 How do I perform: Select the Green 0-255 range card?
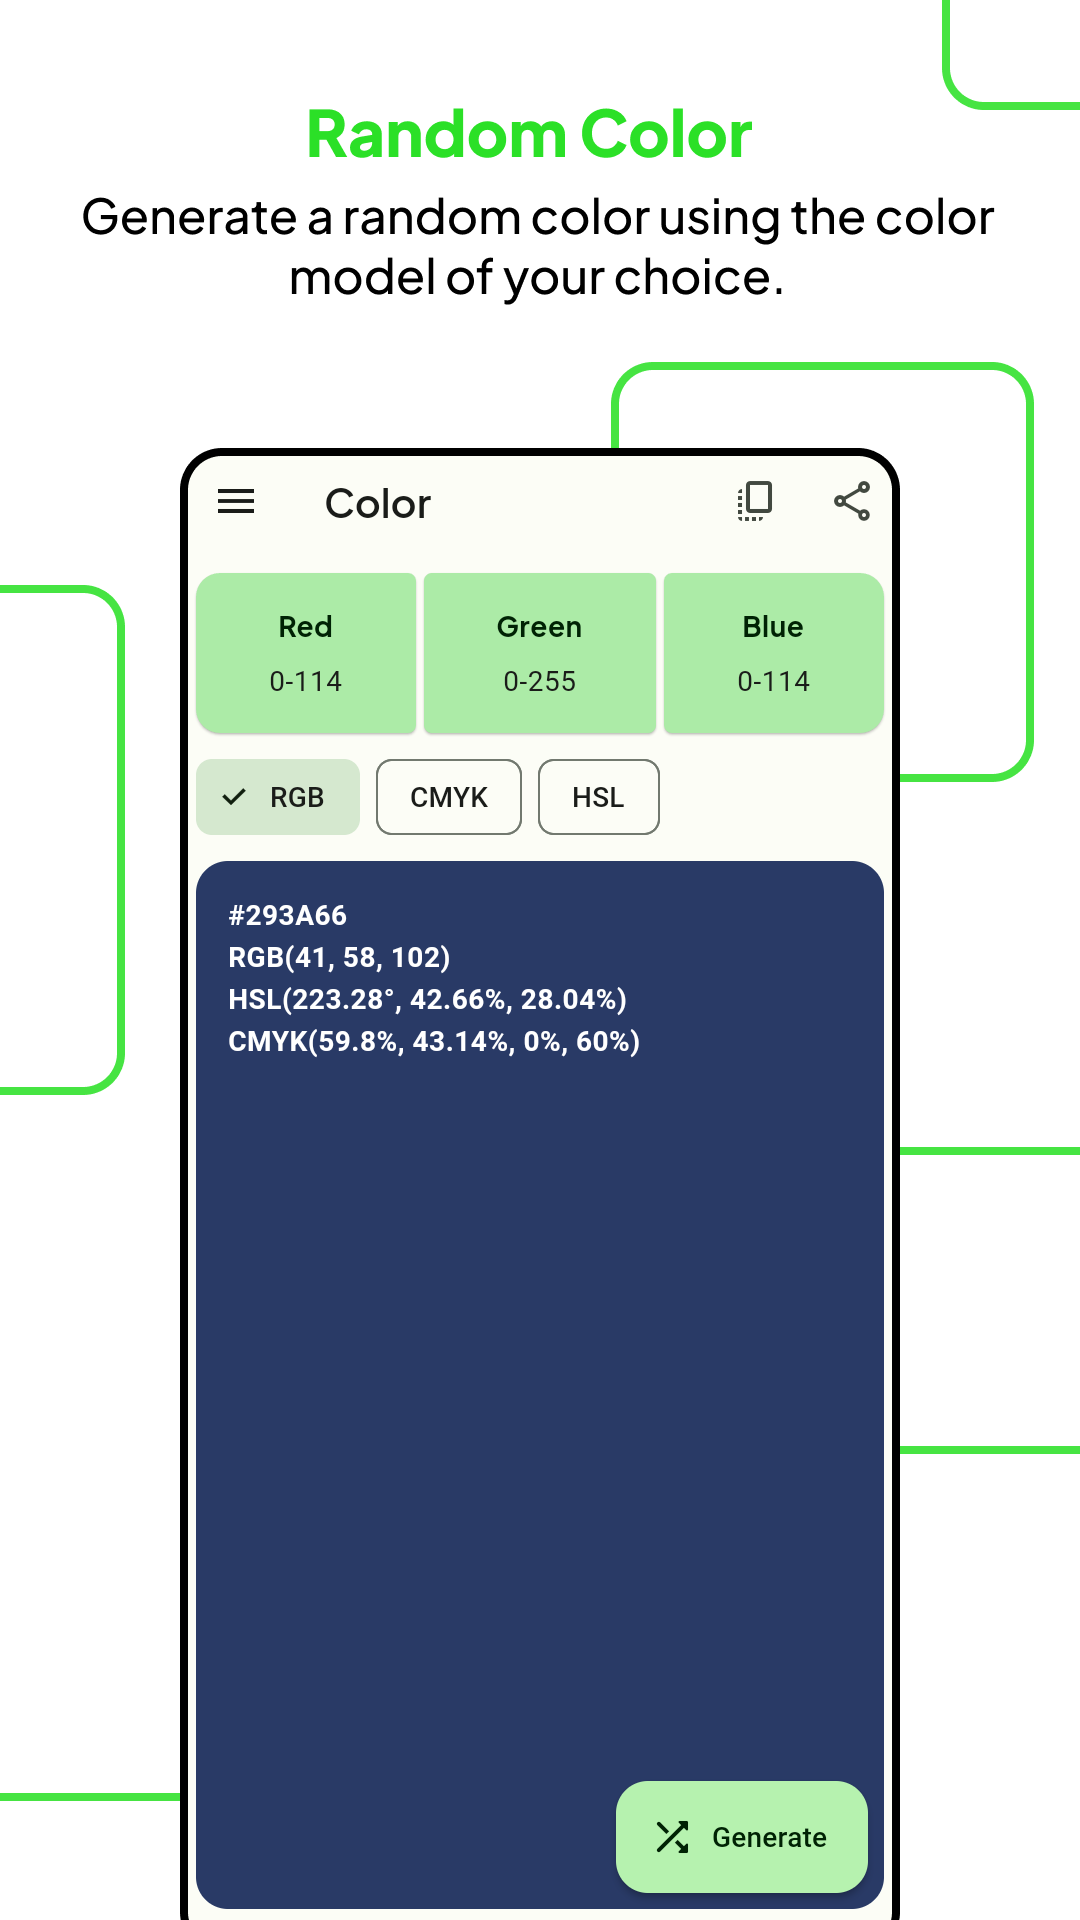(540, 653)
